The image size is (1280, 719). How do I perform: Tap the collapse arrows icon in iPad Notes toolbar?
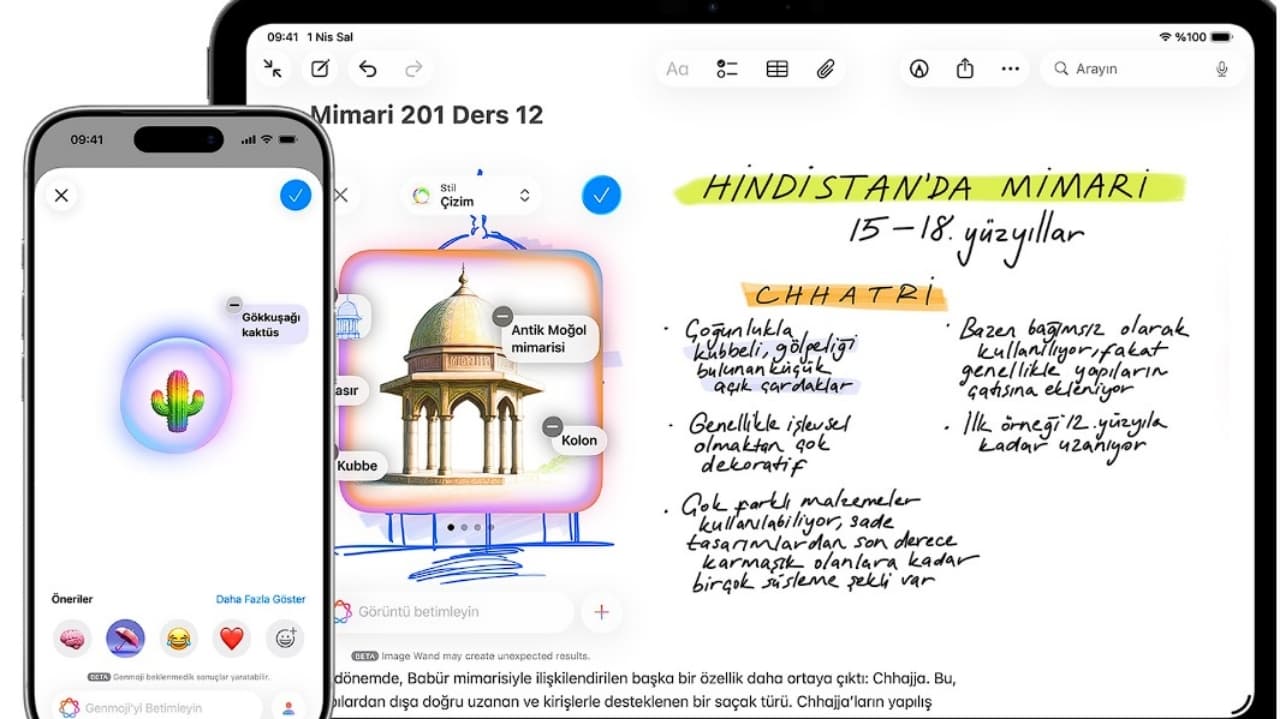[272, 68]
